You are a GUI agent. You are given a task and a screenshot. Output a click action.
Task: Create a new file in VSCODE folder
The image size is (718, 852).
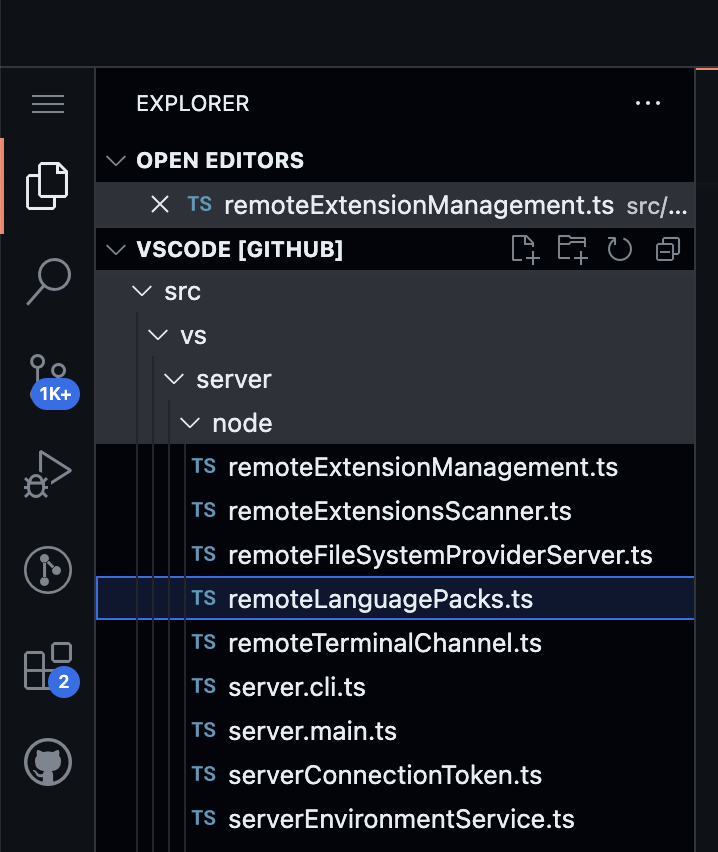pyautogui.click(x=525, y=250)
